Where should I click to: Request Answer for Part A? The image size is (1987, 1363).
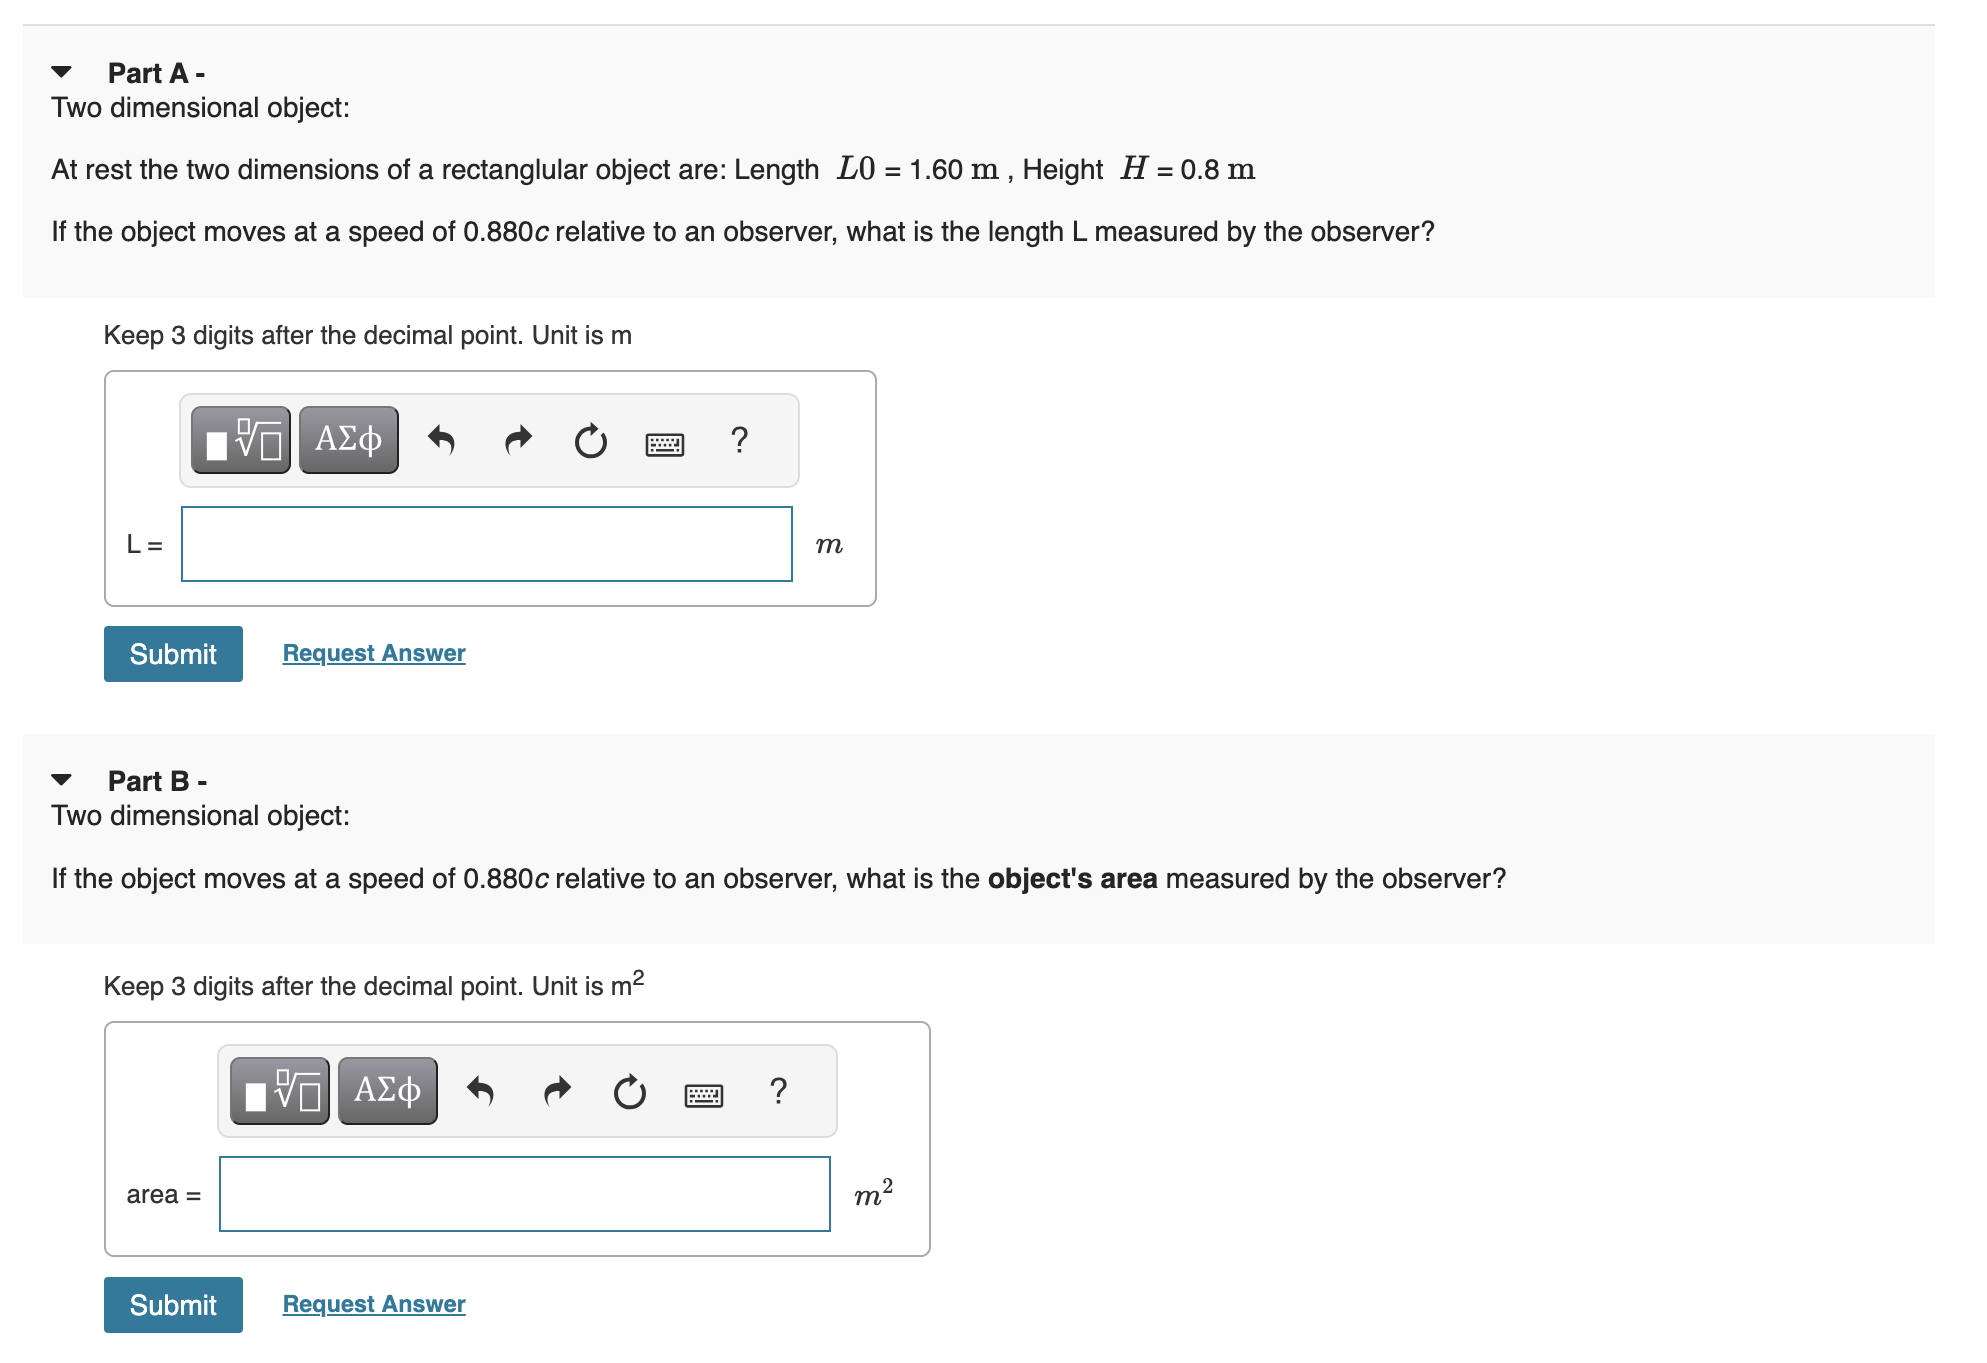373,652
